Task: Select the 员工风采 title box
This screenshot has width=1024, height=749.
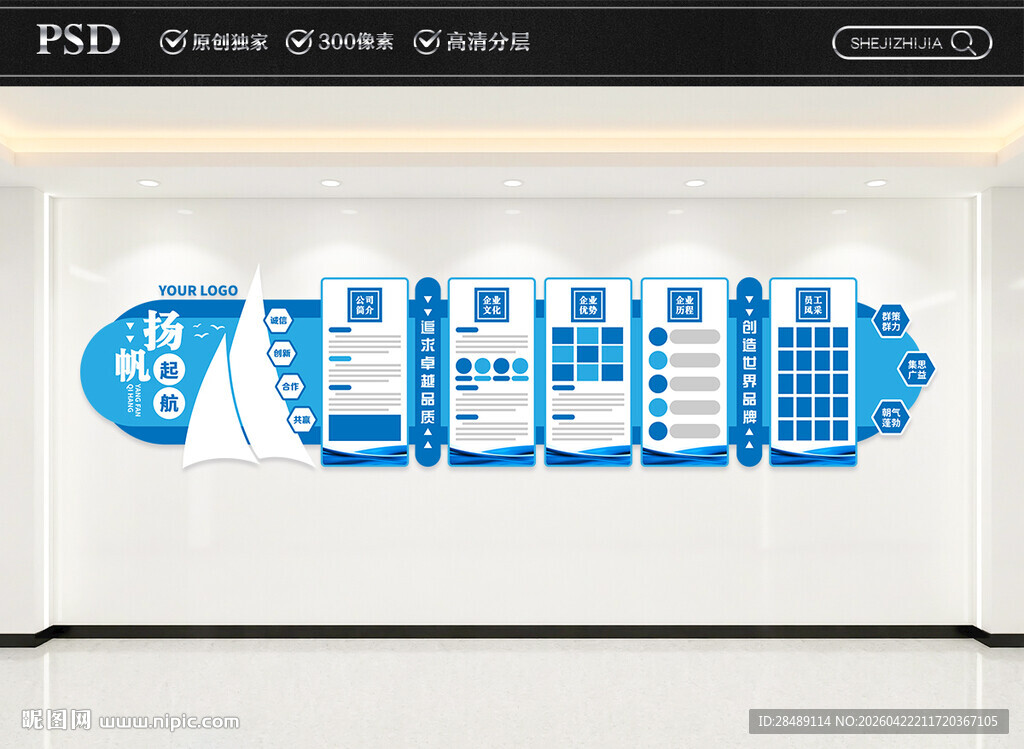Action: pyautogui.click(x=813, y=304)
